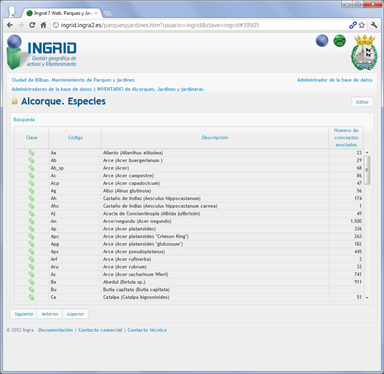This screenshot has height=374, width=384.
Task: Click the Editar button
Action: click(x=362, y=102)
